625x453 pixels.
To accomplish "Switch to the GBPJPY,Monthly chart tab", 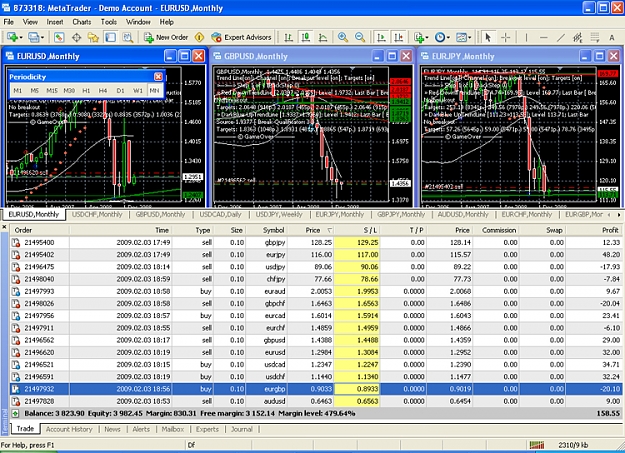I will point(401,215).
